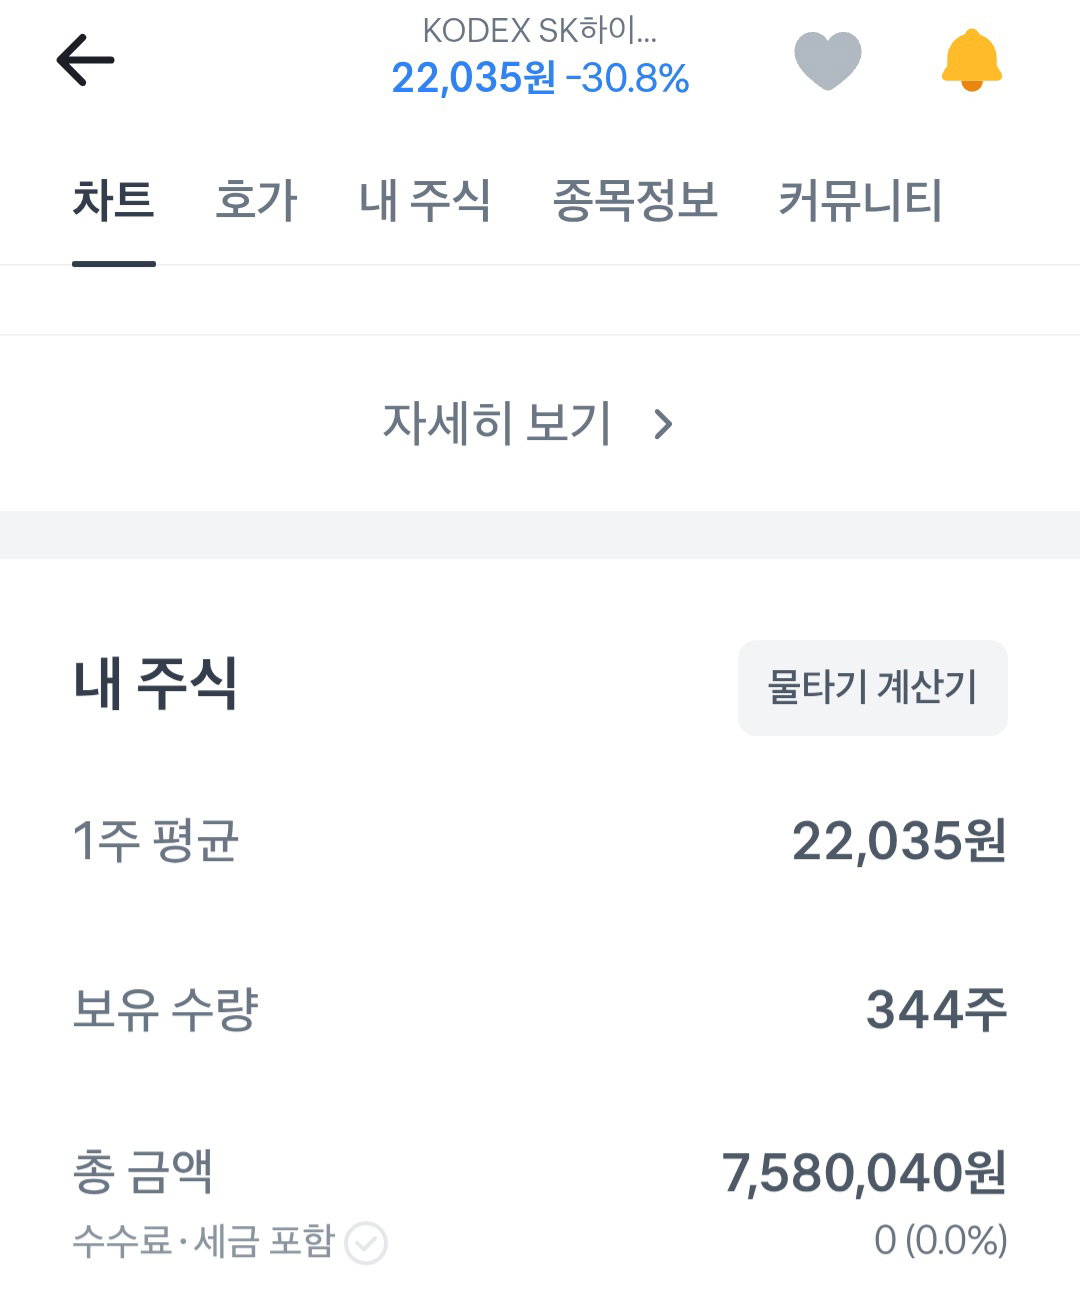Viewport: 1080px width, 1313px height.
Task: Click the 0 (0.0%) profit text
Action: (940, 1240)
